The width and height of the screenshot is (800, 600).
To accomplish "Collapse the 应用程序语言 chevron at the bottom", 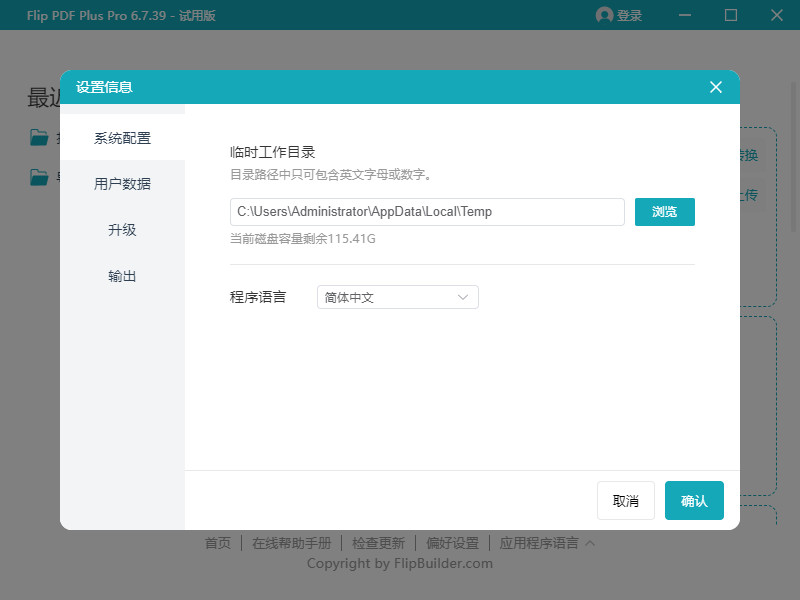I will 592,542.
